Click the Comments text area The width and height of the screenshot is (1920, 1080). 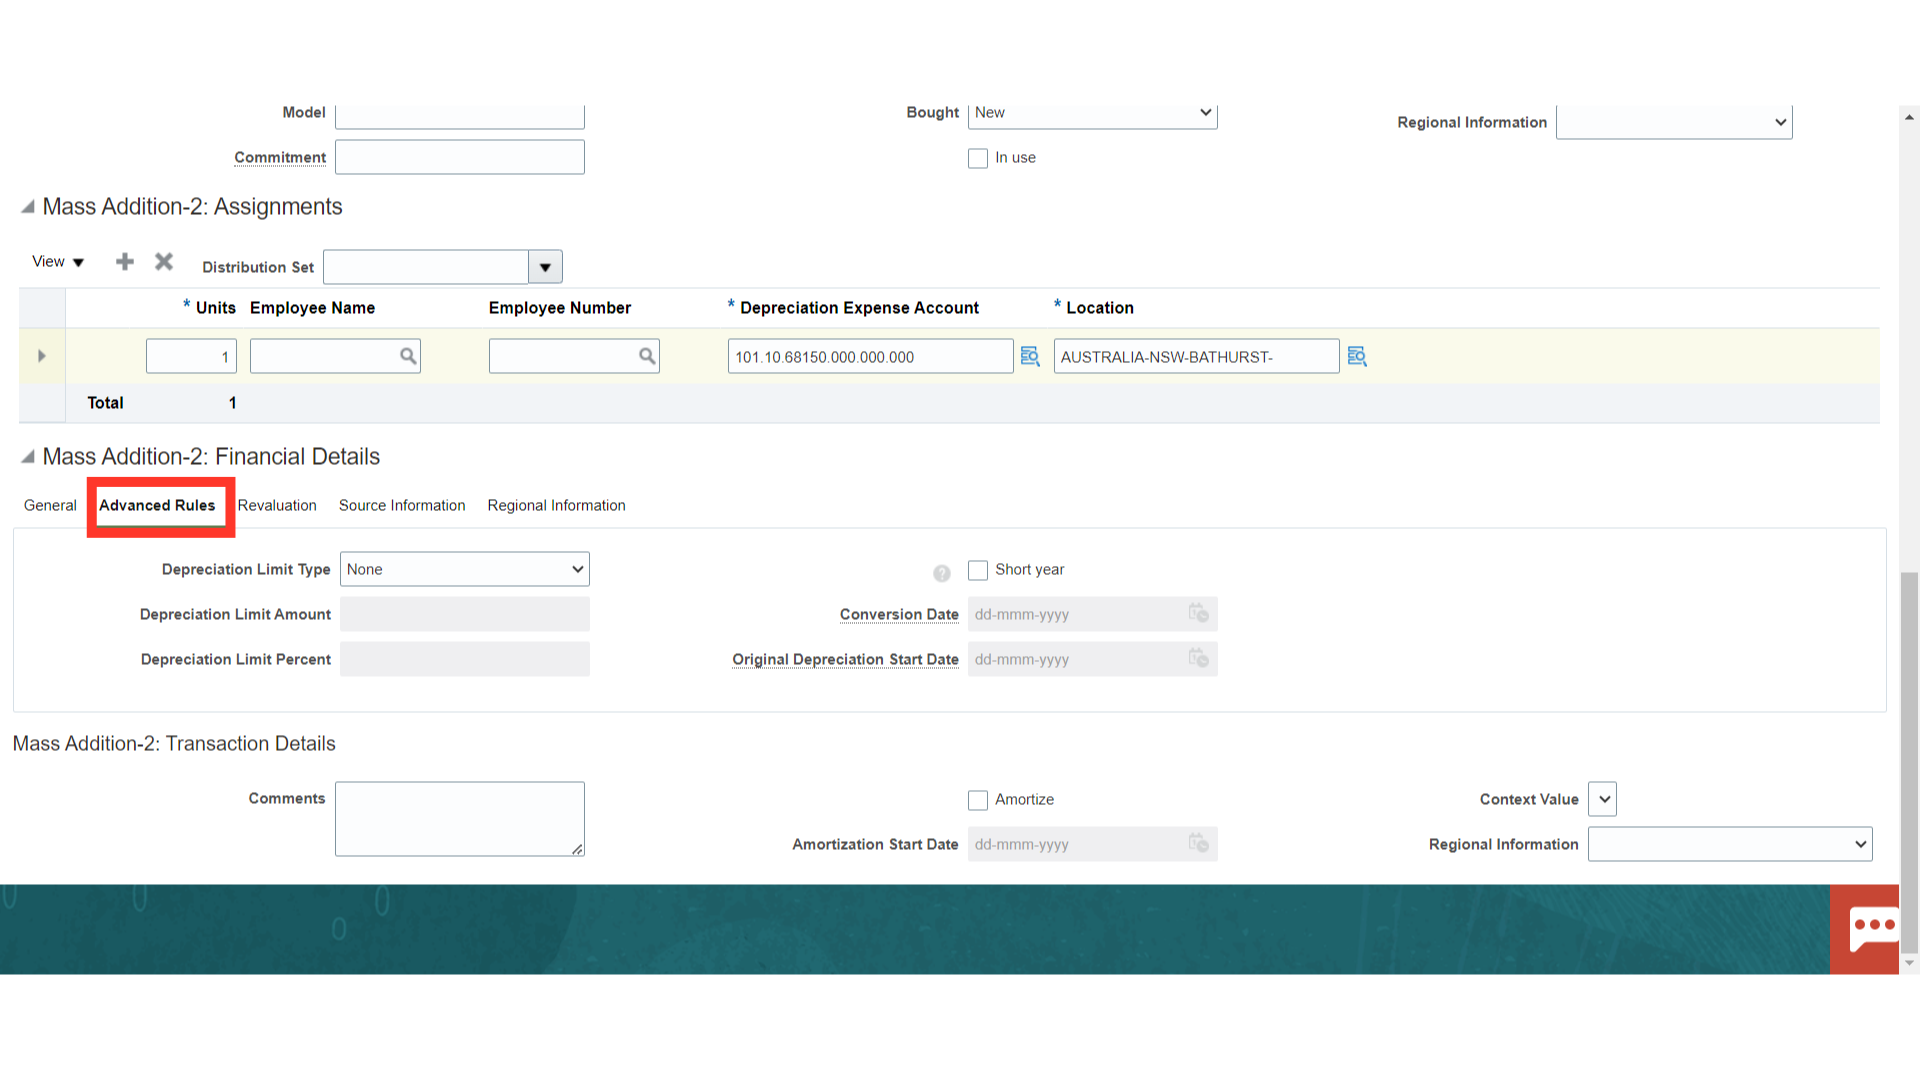pyautogui.click(x=460, y=819)
